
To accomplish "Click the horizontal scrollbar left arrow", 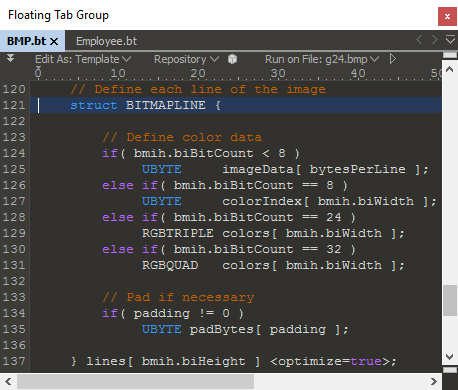I will (8, 381).
